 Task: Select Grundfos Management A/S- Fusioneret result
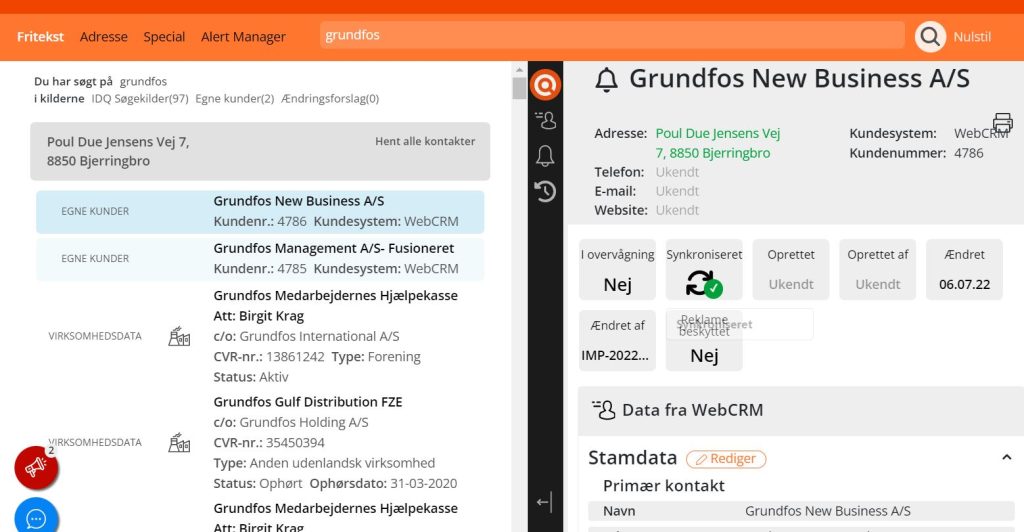[x=260, y=258]
